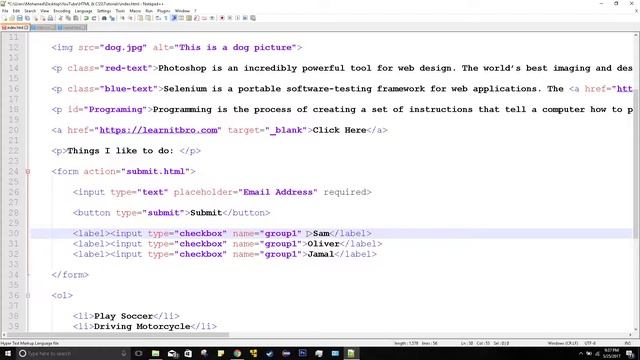This screenshot has width=640, height=360.
Task: Click "Email Address" placeholder text on line 26
Action: (x=278, y=192)
